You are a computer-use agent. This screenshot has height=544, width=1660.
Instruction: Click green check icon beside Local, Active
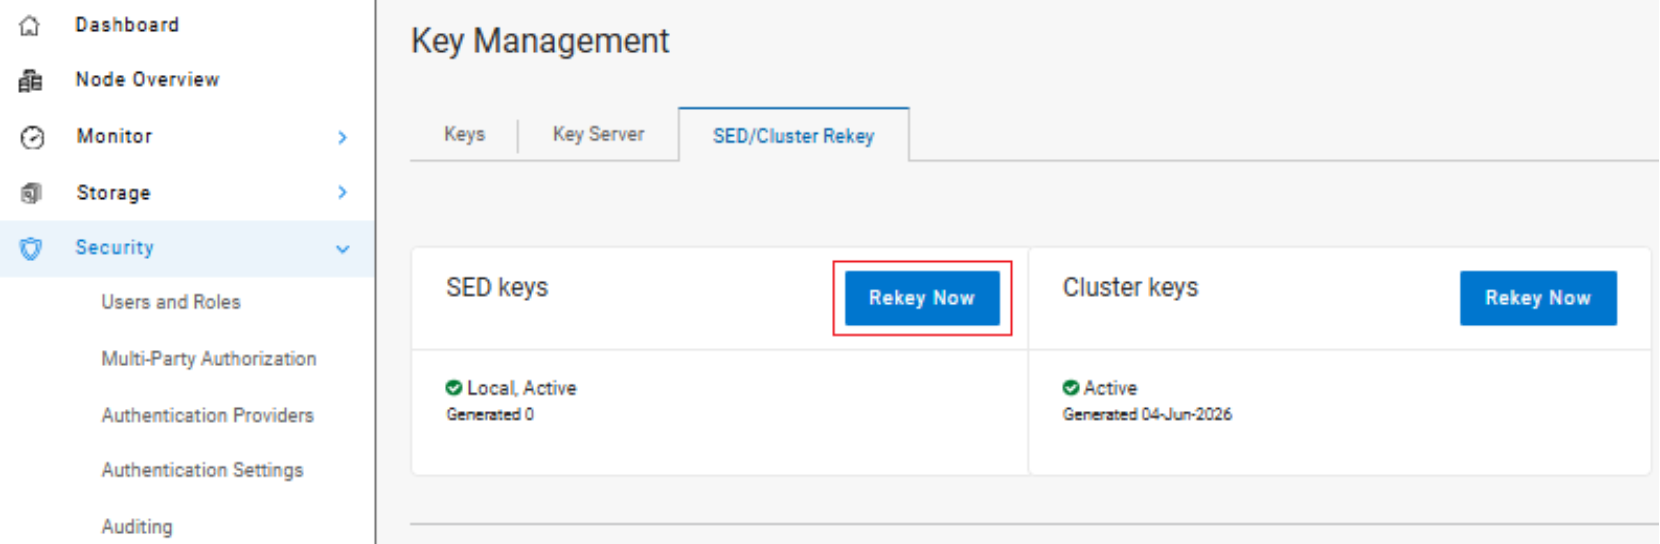point(454,388)
